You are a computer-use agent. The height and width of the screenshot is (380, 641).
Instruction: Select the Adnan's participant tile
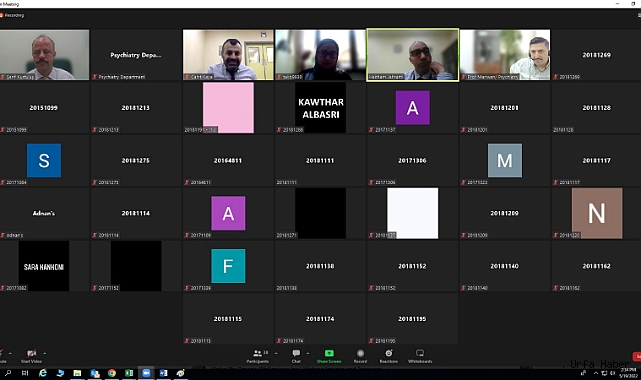pos(44,213)
